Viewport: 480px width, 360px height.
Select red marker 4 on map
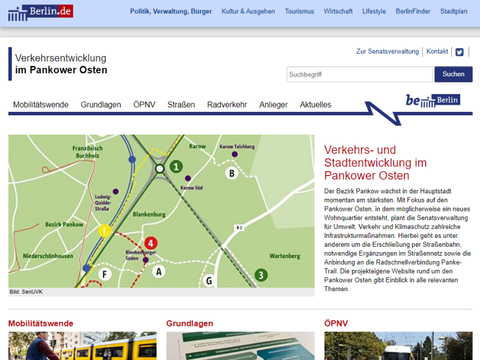(151, 243)
